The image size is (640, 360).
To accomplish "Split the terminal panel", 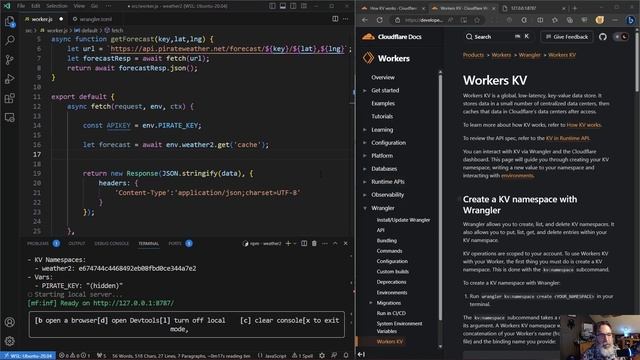I will point(304,243).
